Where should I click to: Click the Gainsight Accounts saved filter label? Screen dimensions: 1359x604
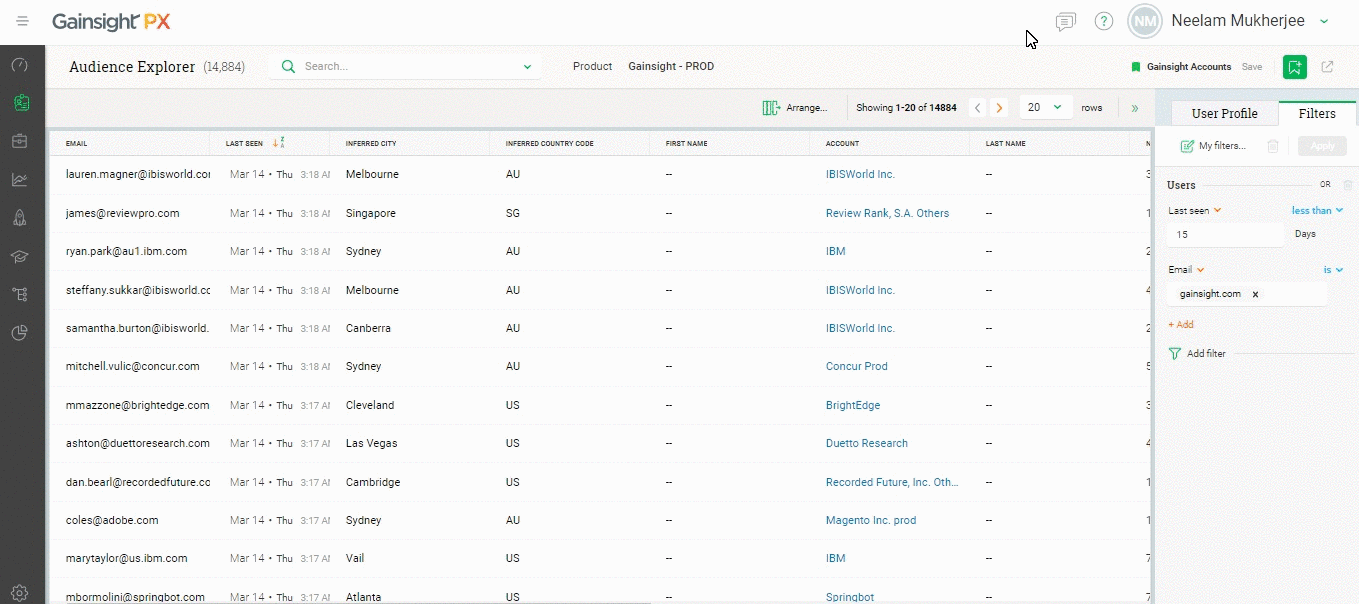tap(1189, 67)
